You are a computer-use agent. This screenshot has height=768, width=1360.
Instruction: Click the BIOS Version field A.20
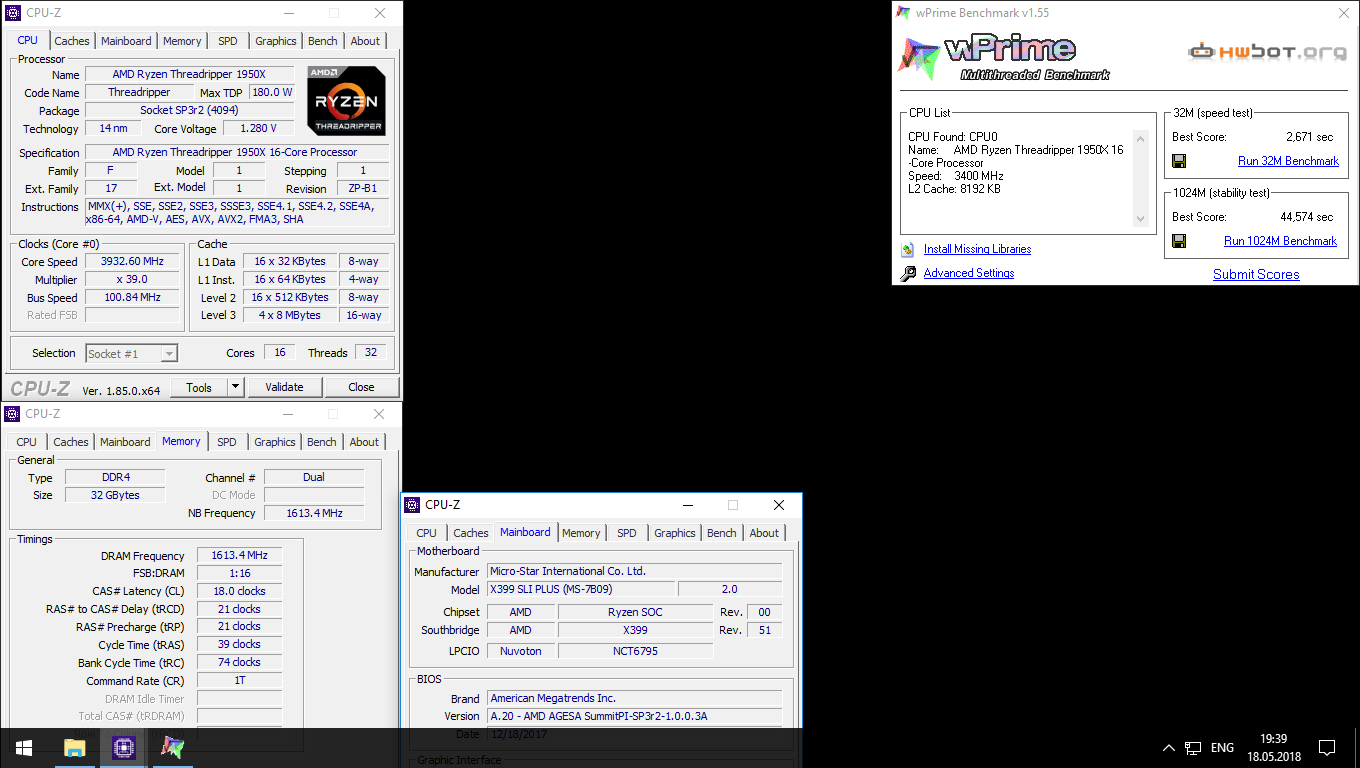634,716
